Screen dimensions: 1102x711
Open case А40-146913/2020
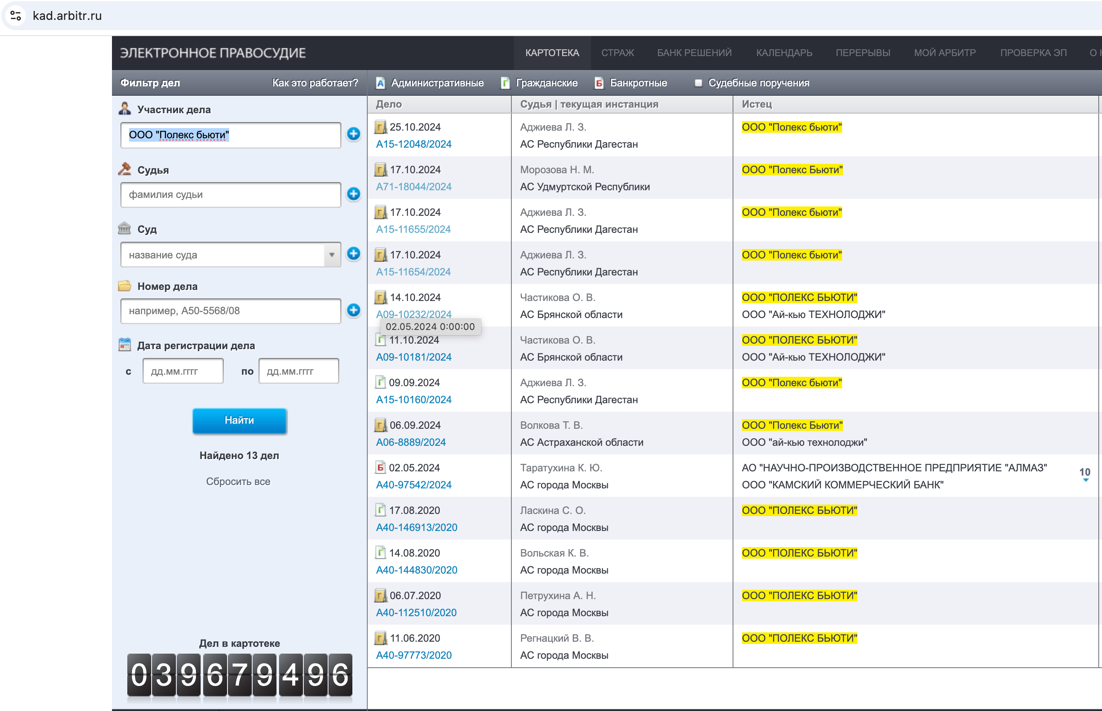point(417,527)
